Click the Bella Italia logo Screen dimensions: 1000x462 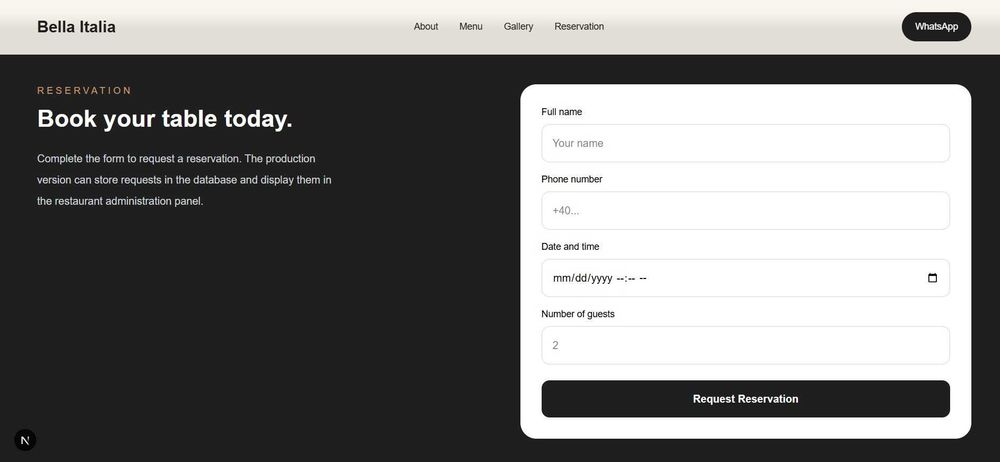tap(77, 27)
